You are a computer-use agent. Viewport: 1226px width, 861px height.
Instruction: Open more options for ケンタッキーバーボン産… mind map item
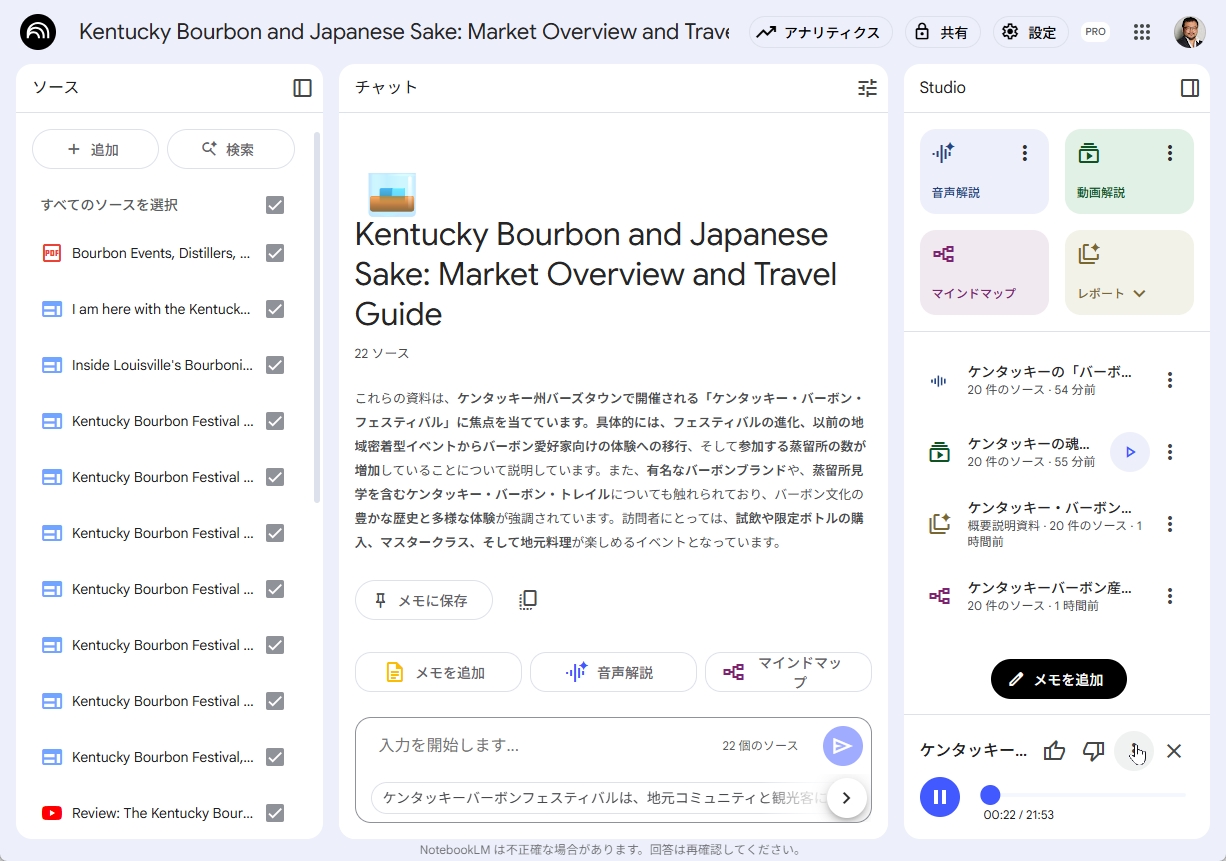pyautogui.click(x=1170, y=596)
